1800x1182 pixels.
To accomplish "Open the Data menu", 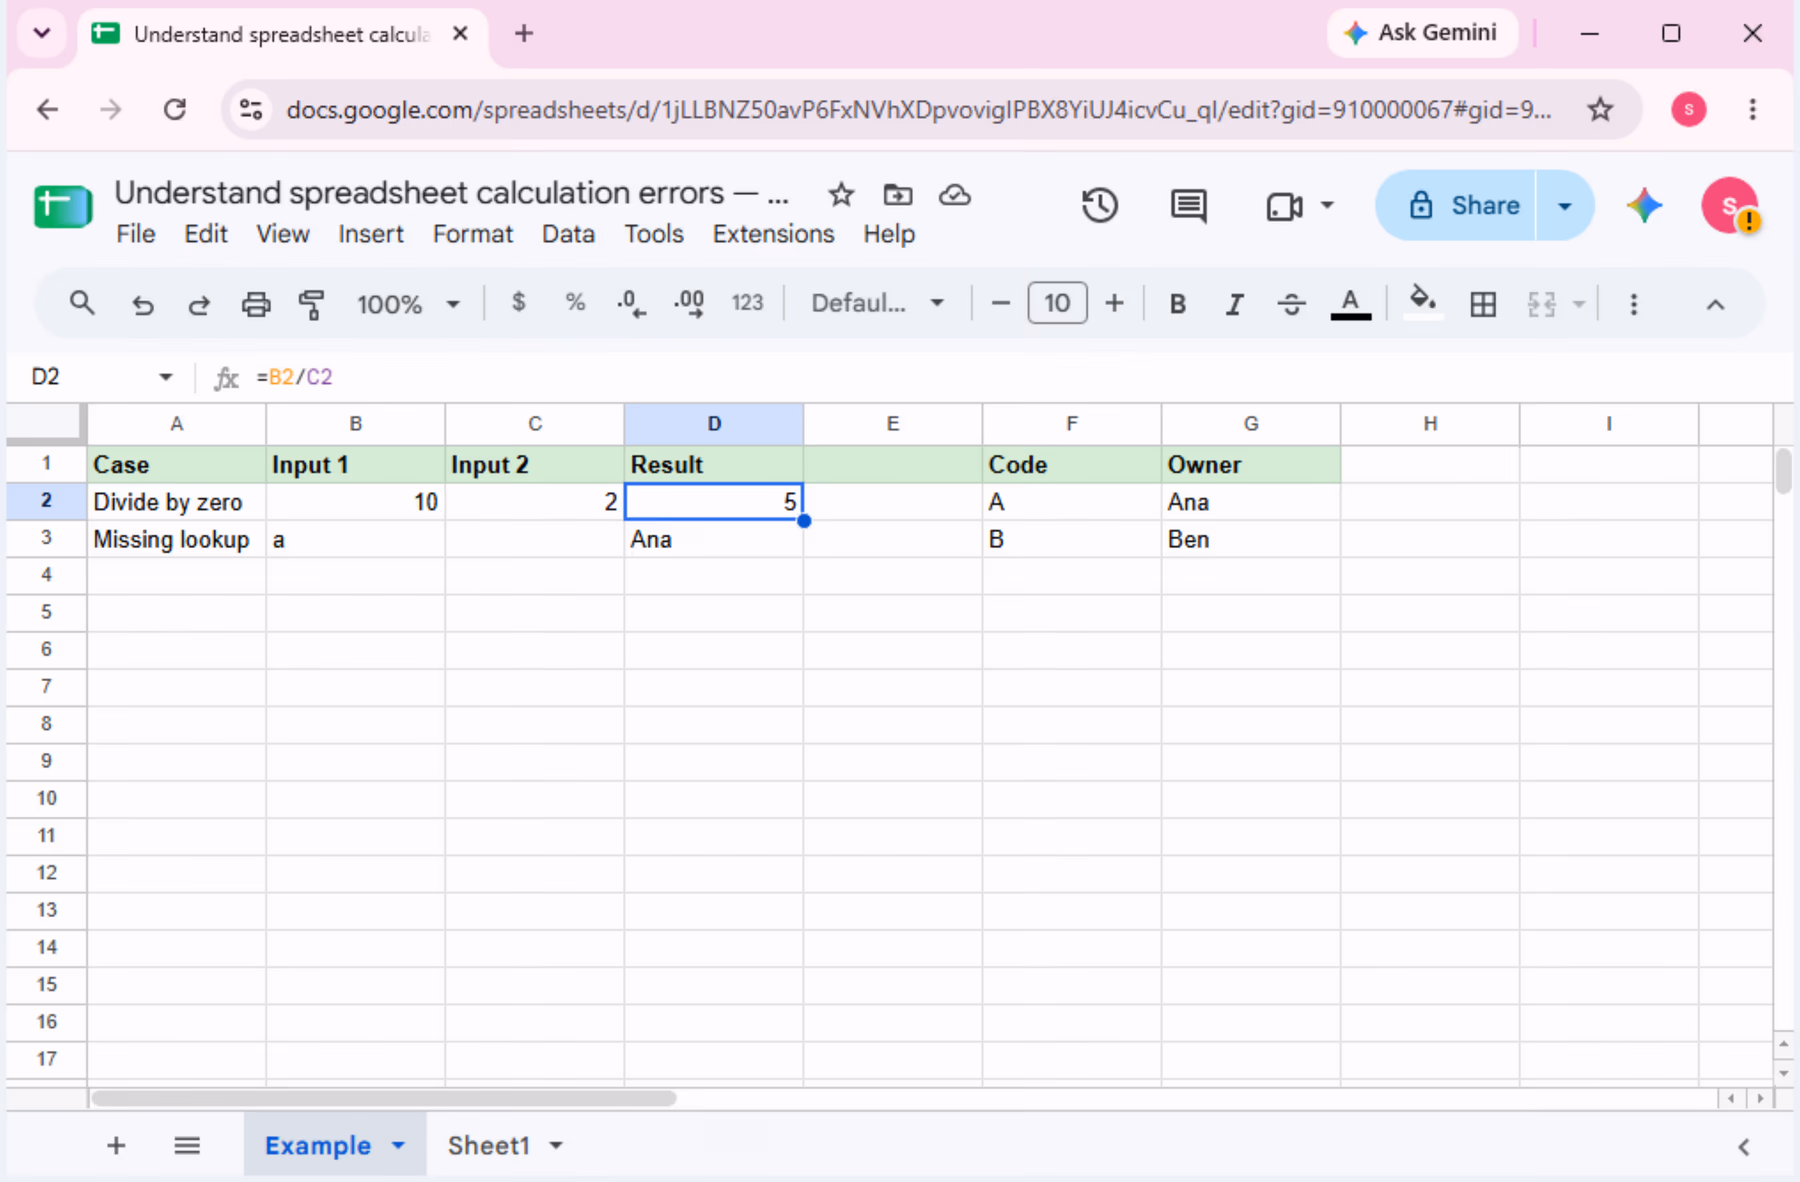I will pos(568,234).
